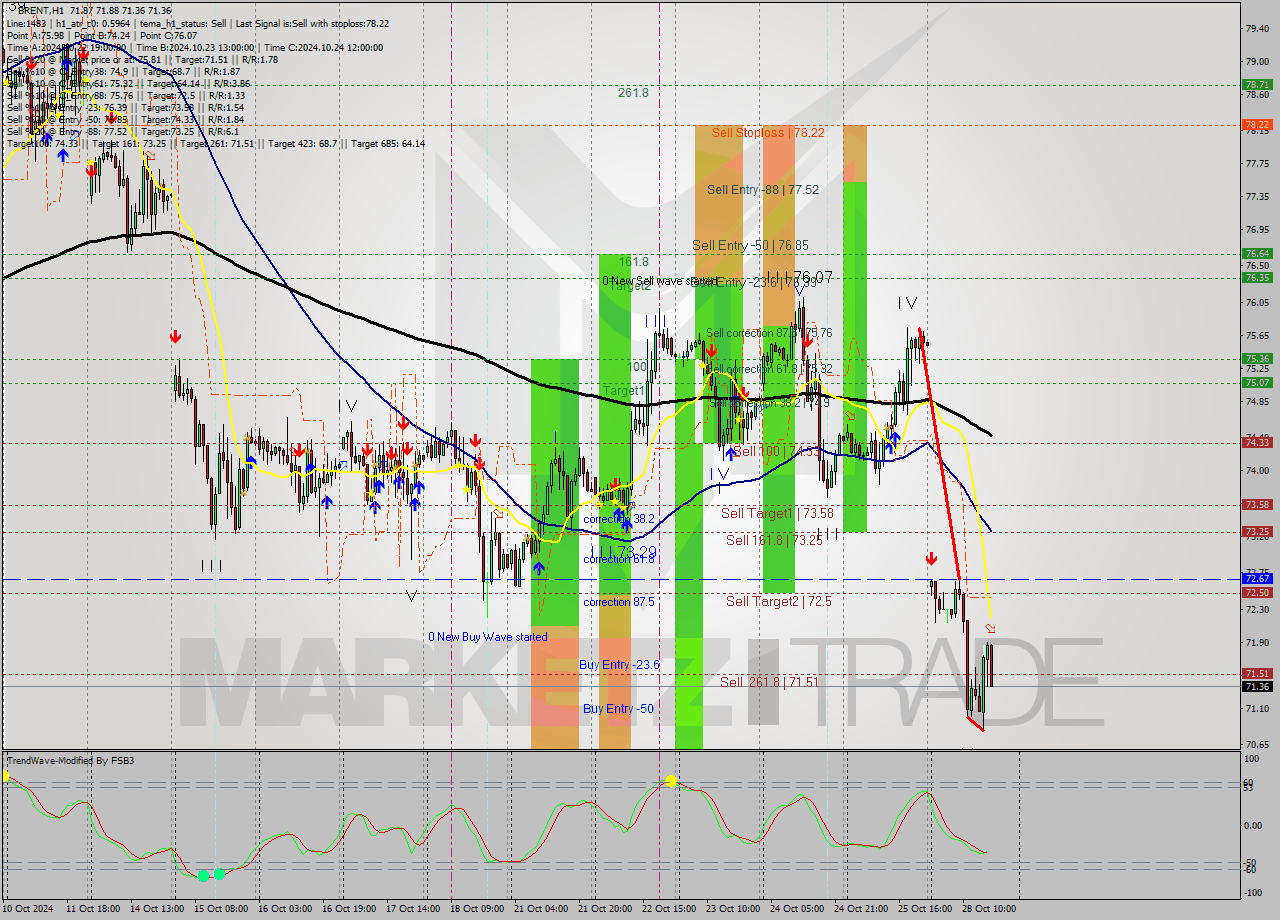Click the red 71.51 price tag

click(1256, 673)
